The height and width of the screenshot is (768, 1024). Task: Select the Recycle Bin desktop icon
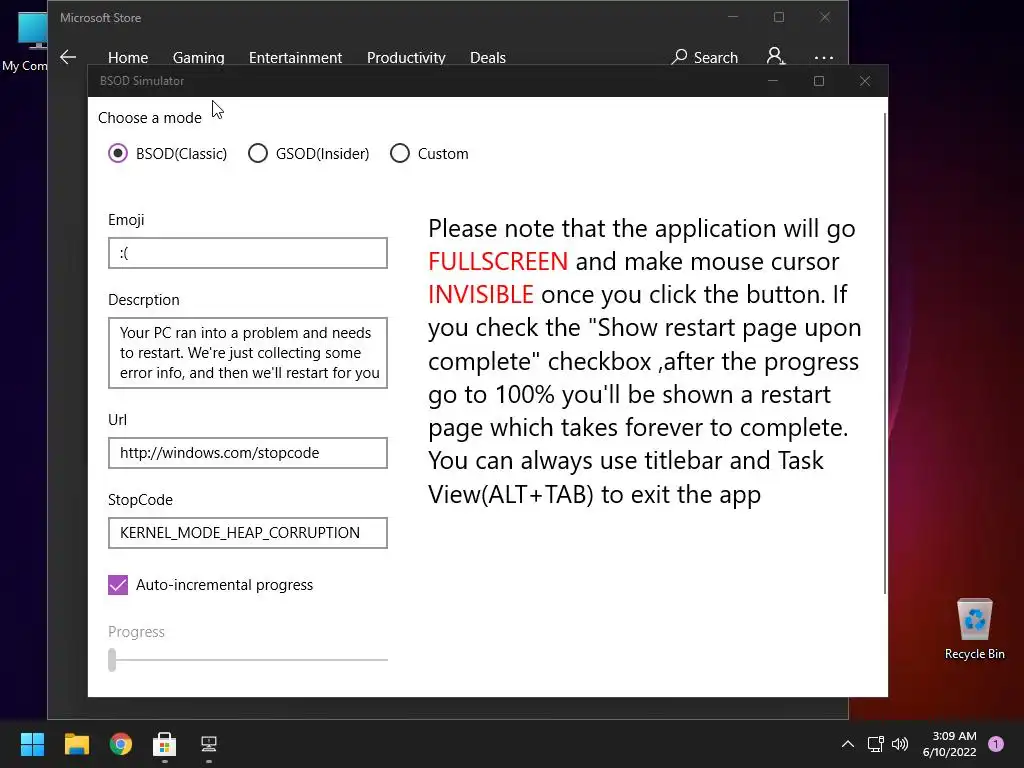pyautogui.click(x=974, y=629)
